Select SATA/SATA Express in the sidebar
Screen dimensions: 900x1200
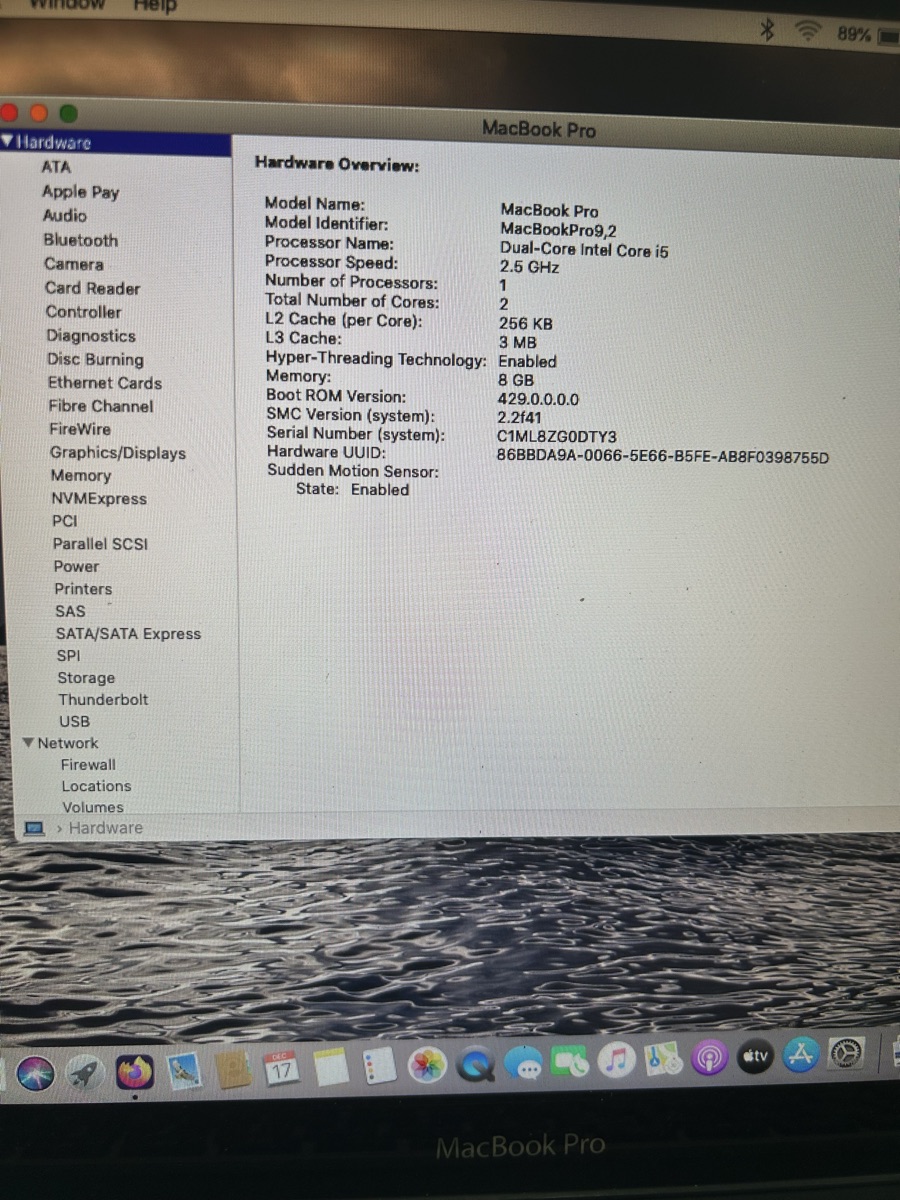[128, 634]
